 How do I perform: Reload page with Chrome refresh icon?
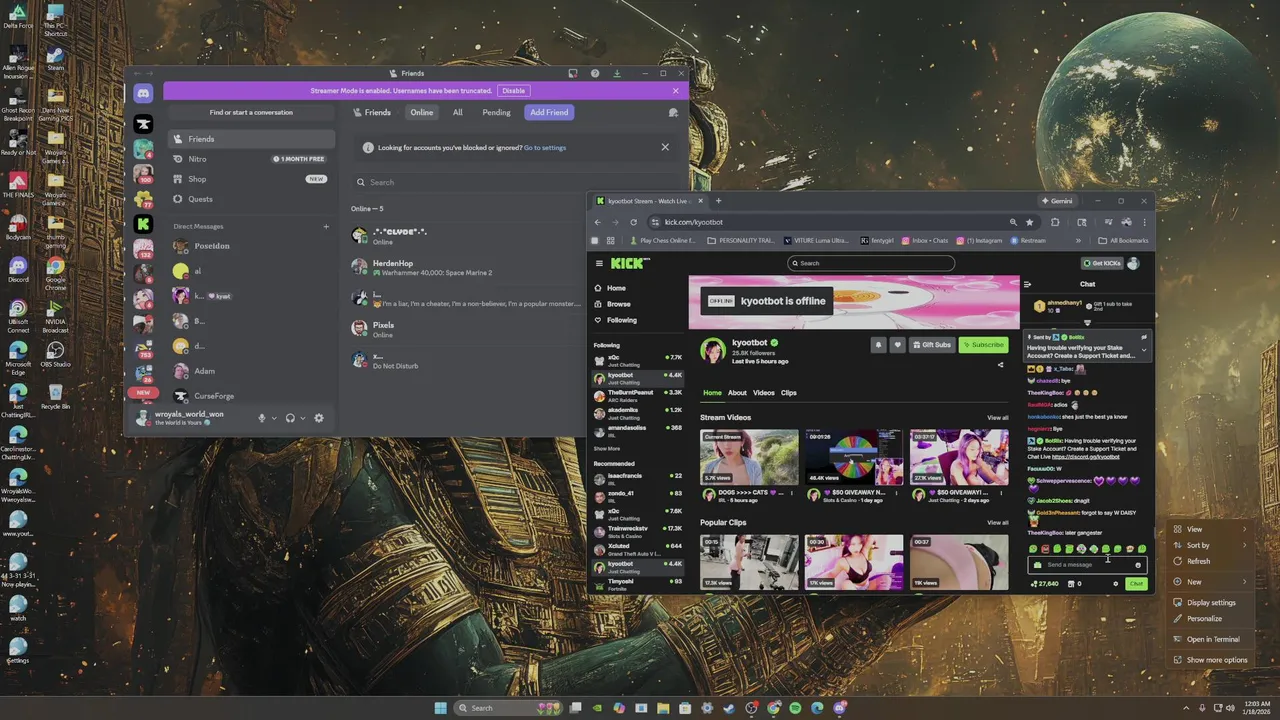click(x=633, y=222)
